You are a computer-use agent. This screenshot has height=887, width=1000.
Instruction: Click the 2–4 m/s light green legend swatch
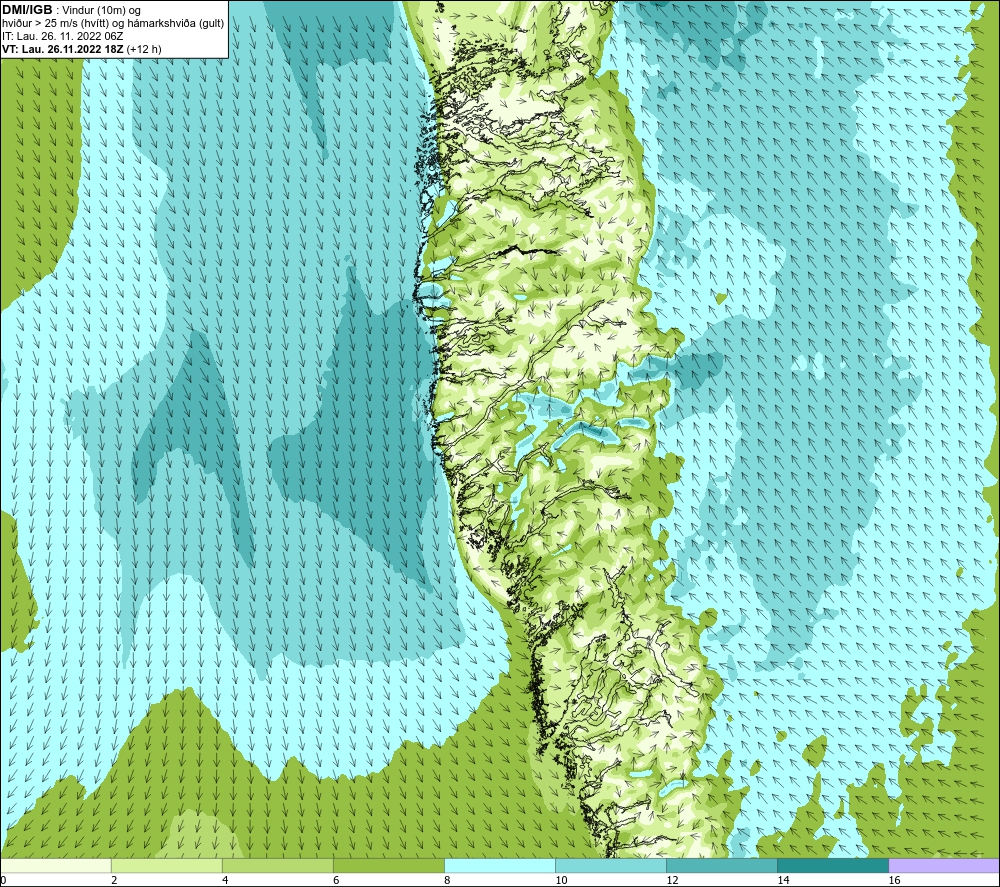tap(167, 866)
